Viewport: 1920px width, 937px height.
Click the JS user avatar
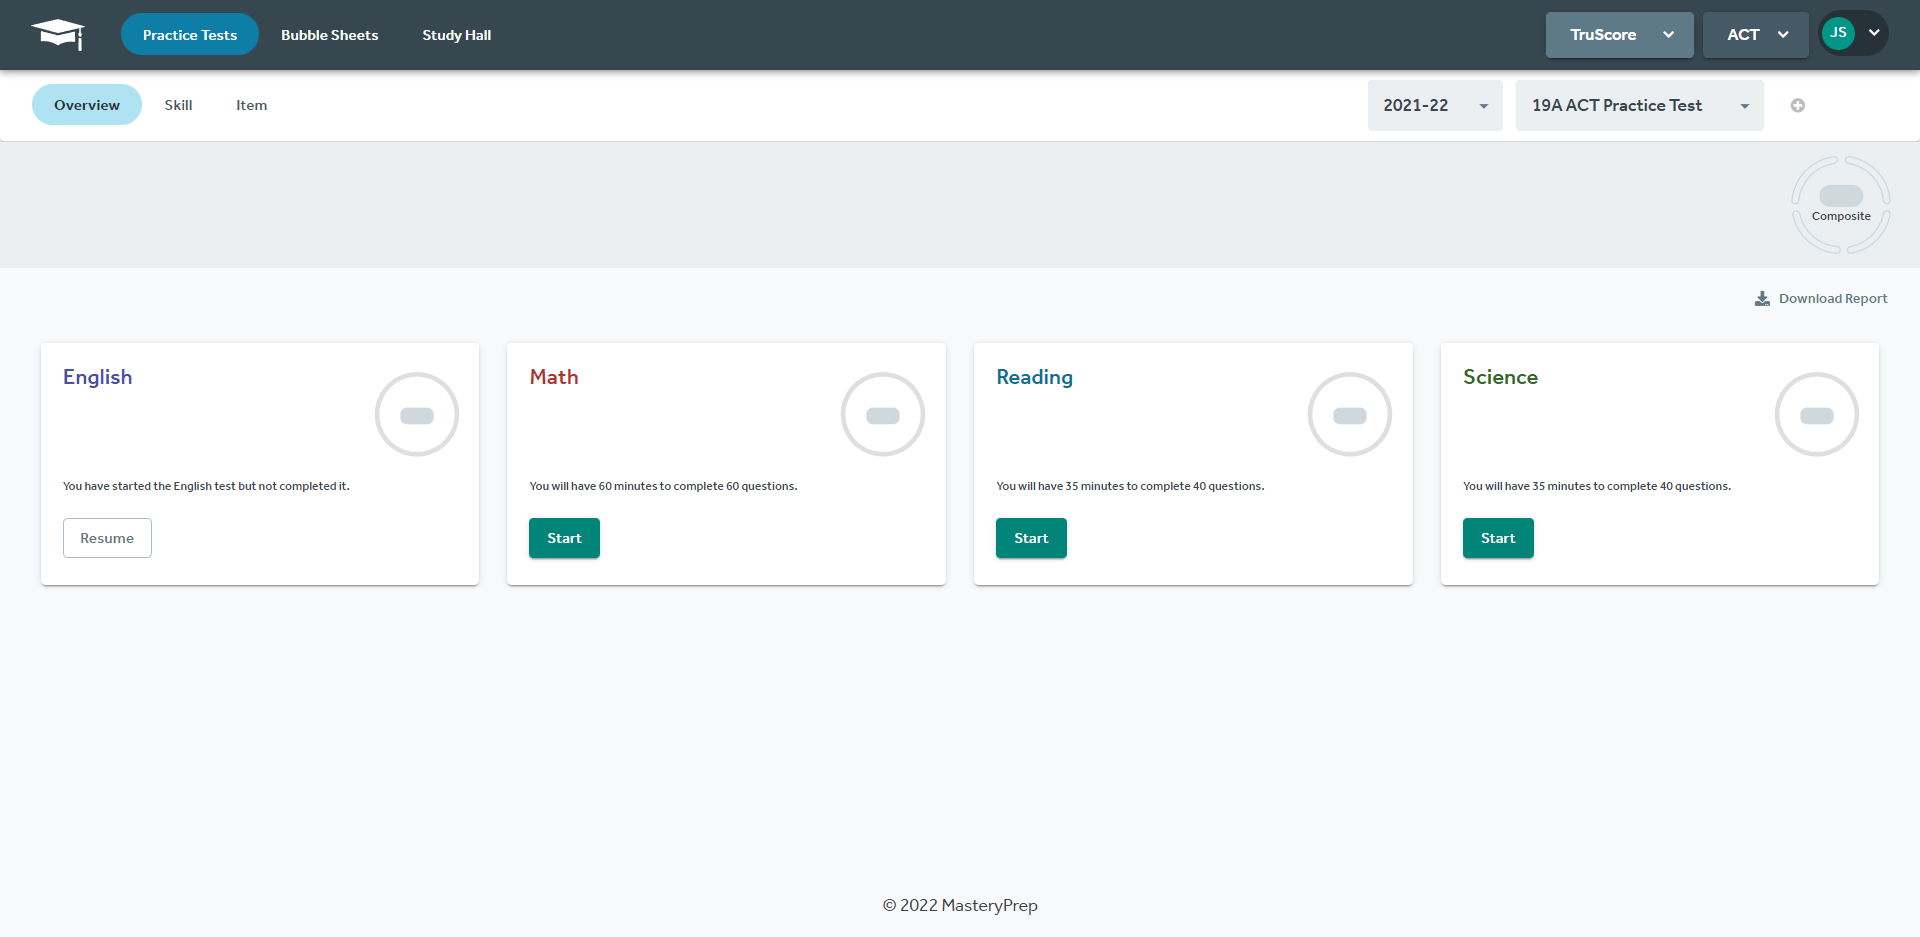click(1837, 33)
